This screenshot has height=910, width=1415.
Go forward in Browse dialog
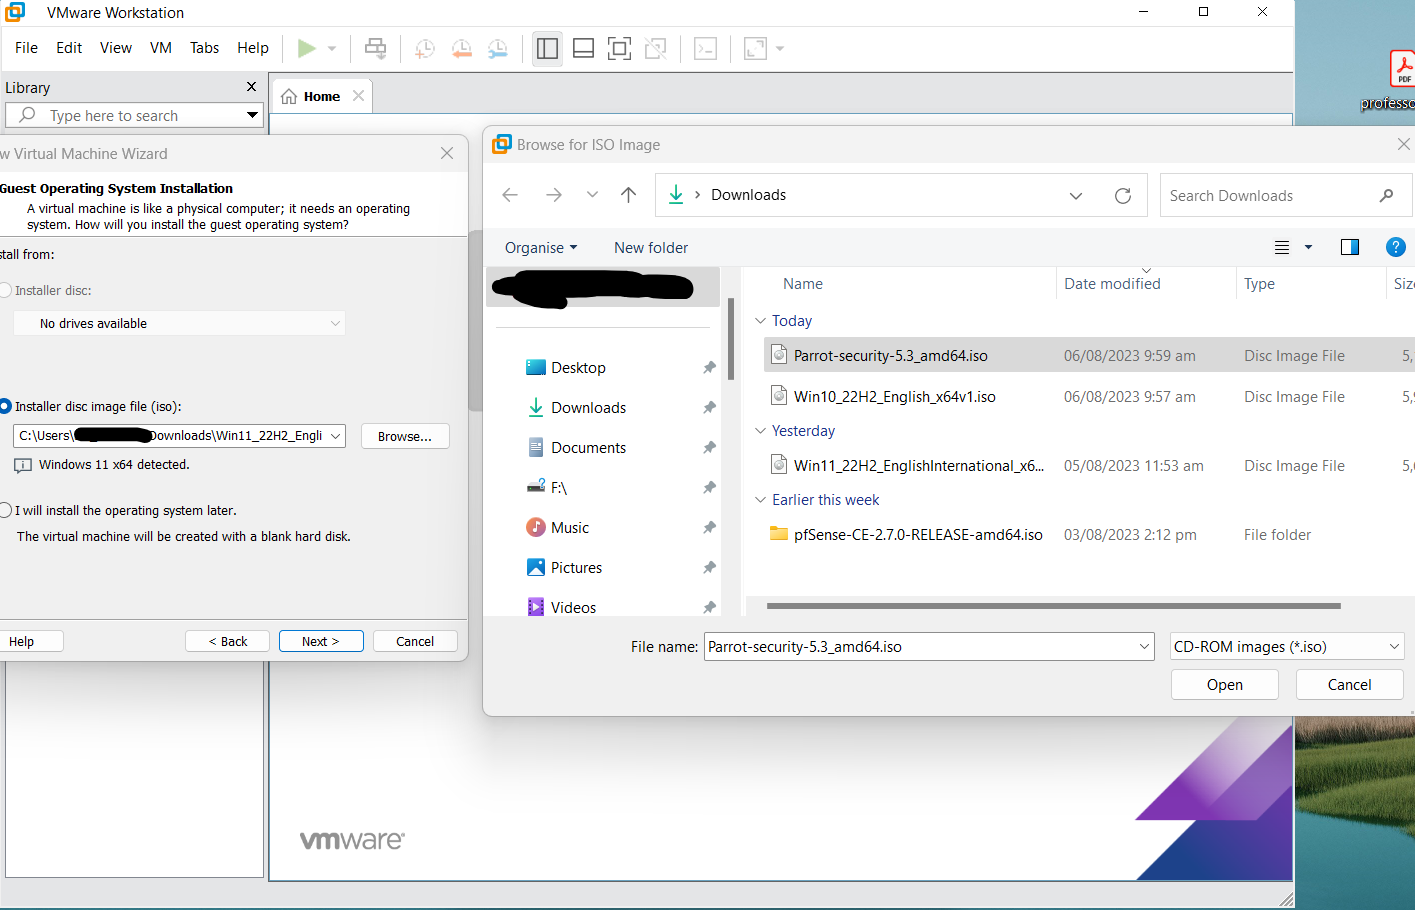(x=553, y=195)
